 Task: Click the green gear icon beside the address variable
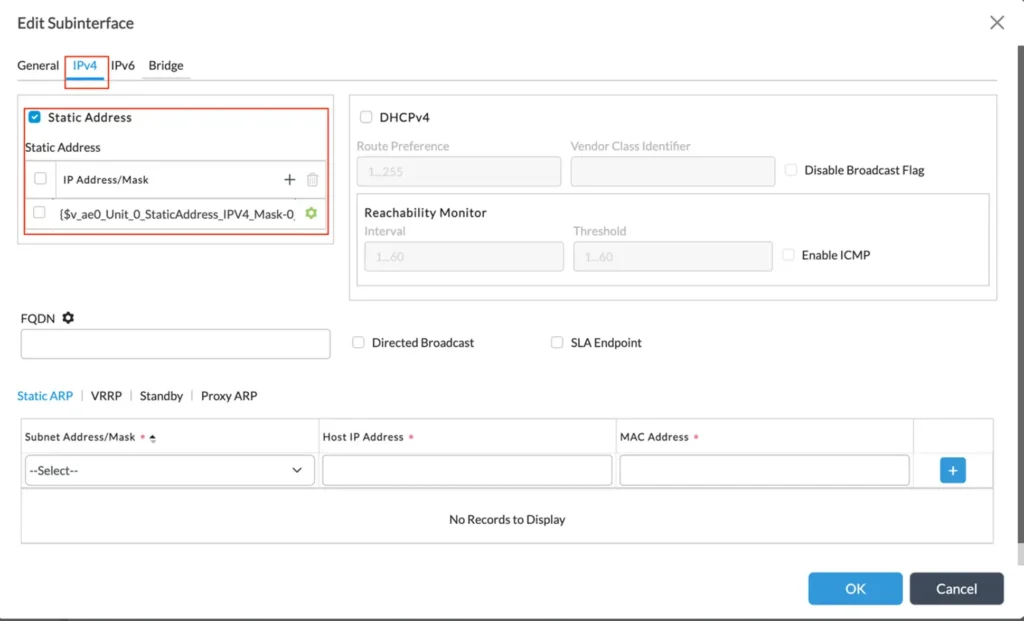pos(311,213)
